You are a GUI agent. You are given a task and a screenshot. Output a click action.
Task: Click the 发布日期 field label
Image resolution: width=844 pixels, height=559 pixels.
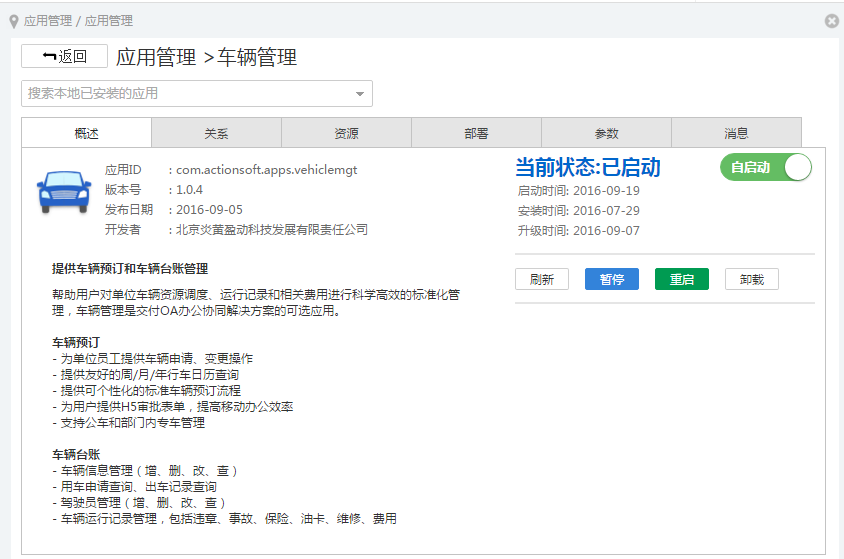pos(129,210)
